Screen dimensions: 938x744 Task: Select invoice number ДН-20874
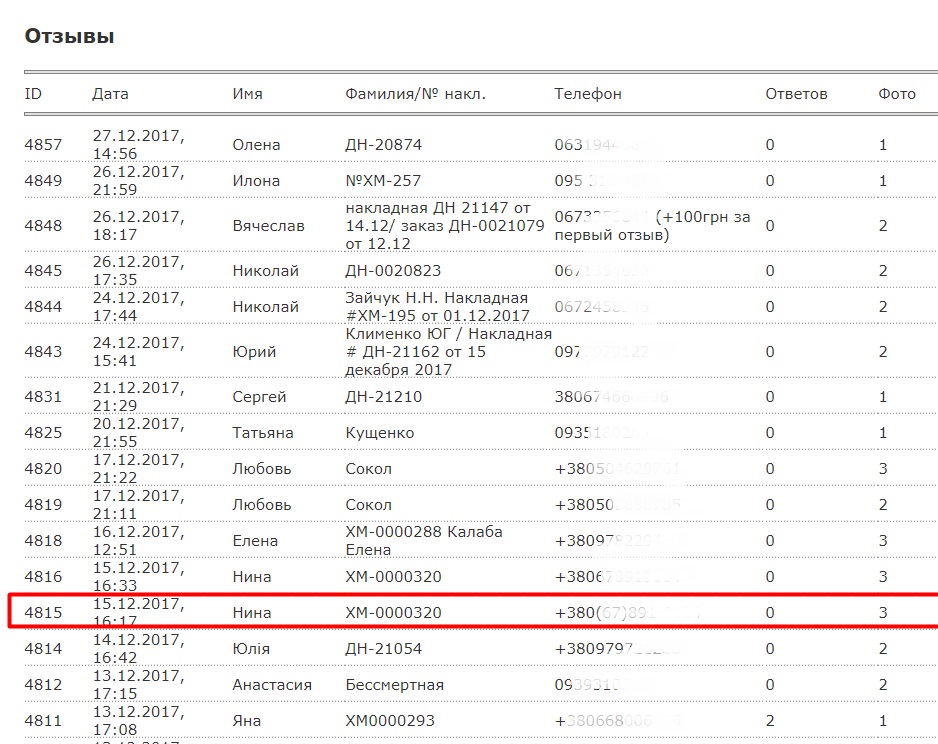tap(383, 145)
